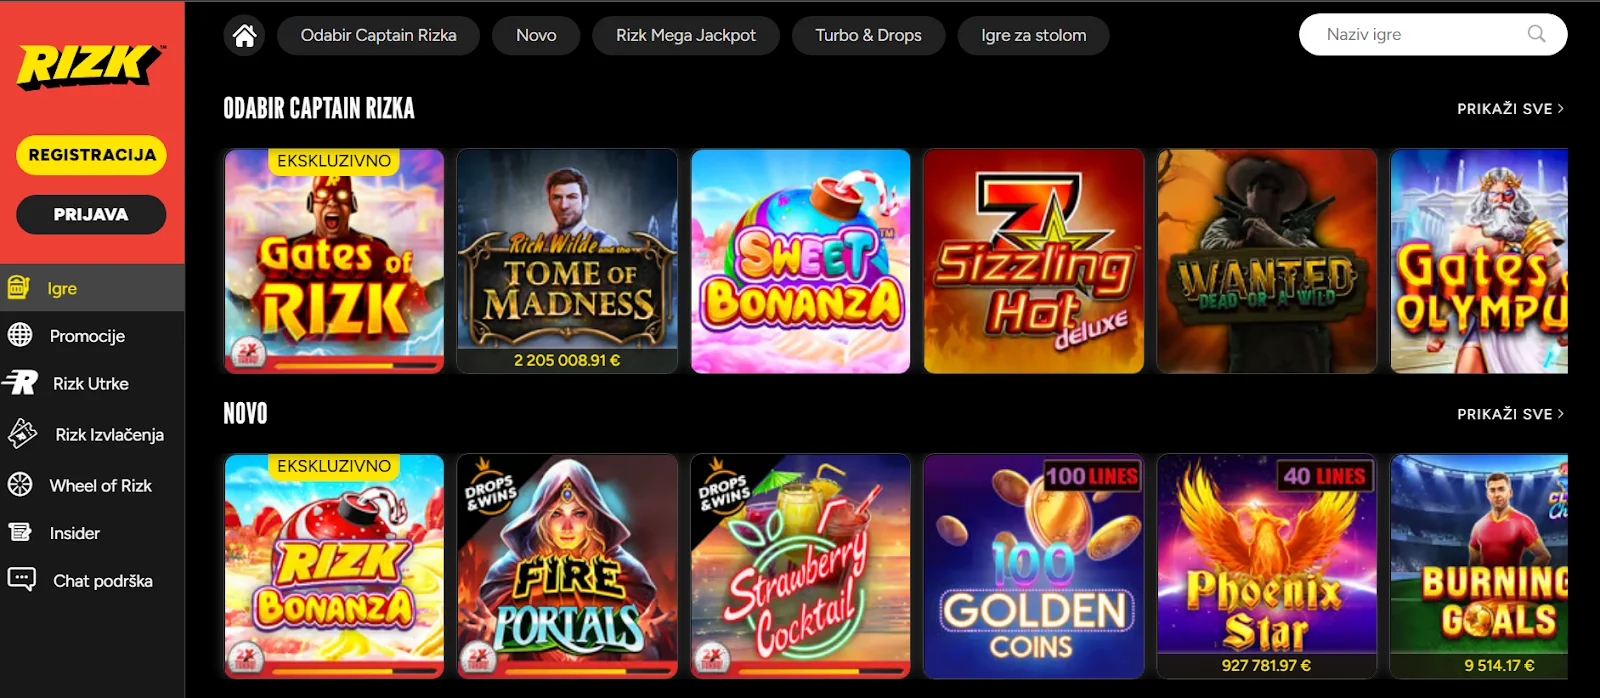The width and height of the screenshot is (1600, 698).
Task: Start Chat podrška from its bubble icon
Action: [x=21, y=580]
